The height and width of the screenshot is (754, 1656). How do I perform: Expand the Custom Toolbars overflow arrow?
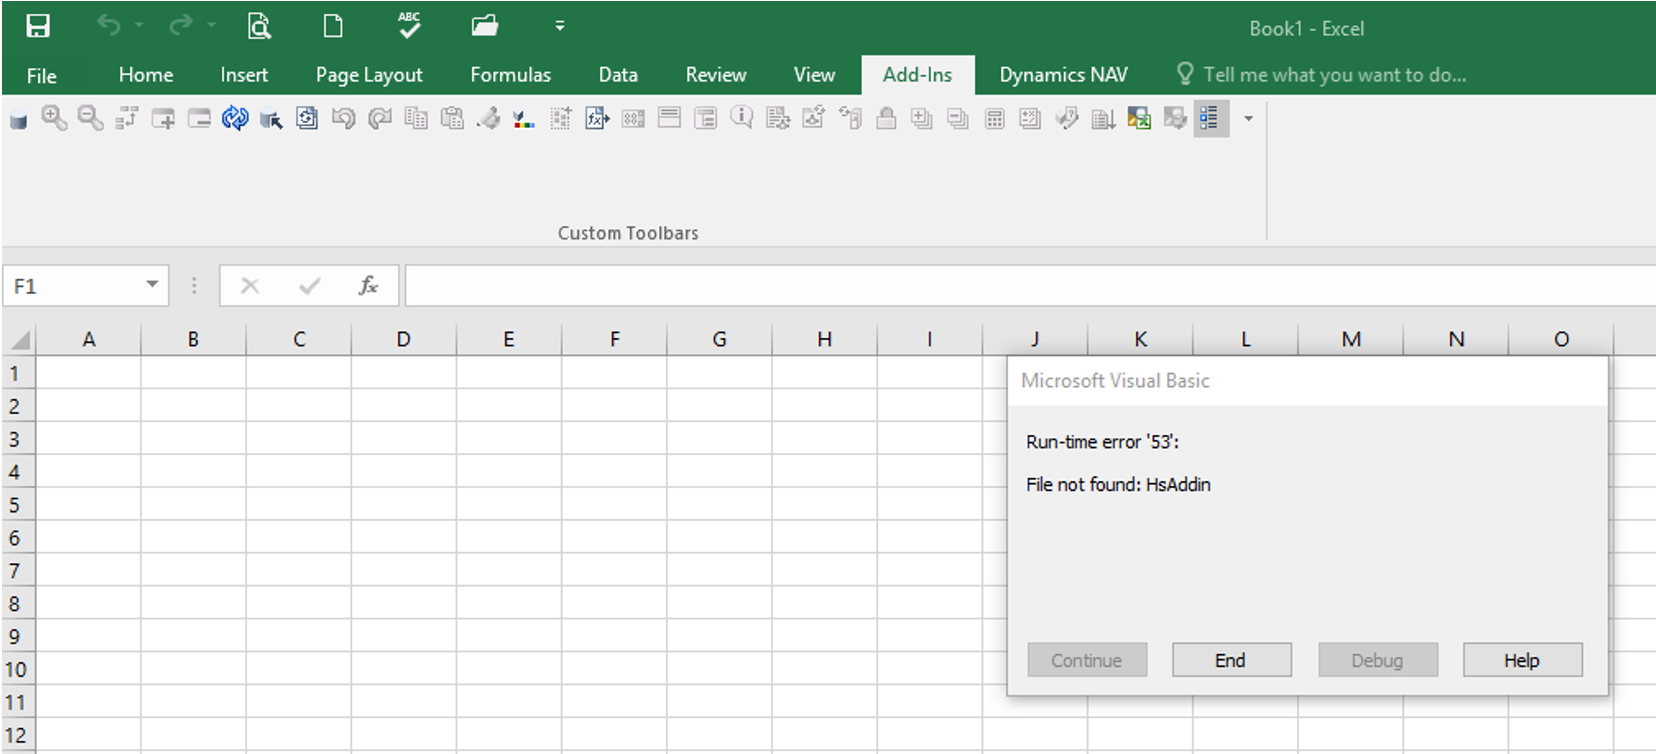pos(1248,119)
